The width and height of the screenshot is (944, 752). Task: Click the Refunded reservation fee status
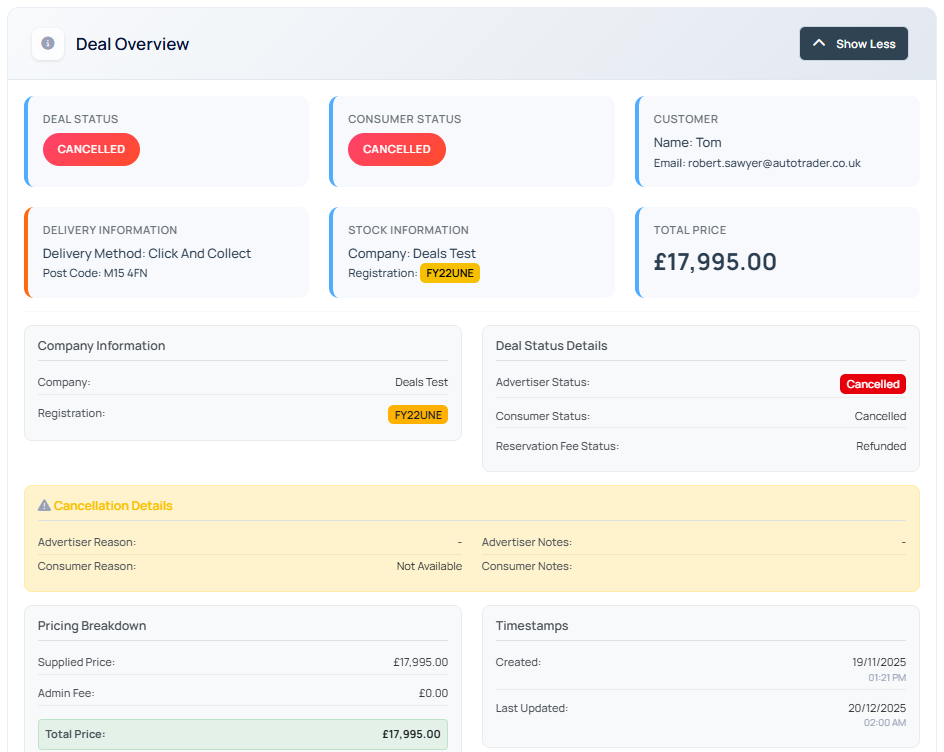click(x=880, y=446)
